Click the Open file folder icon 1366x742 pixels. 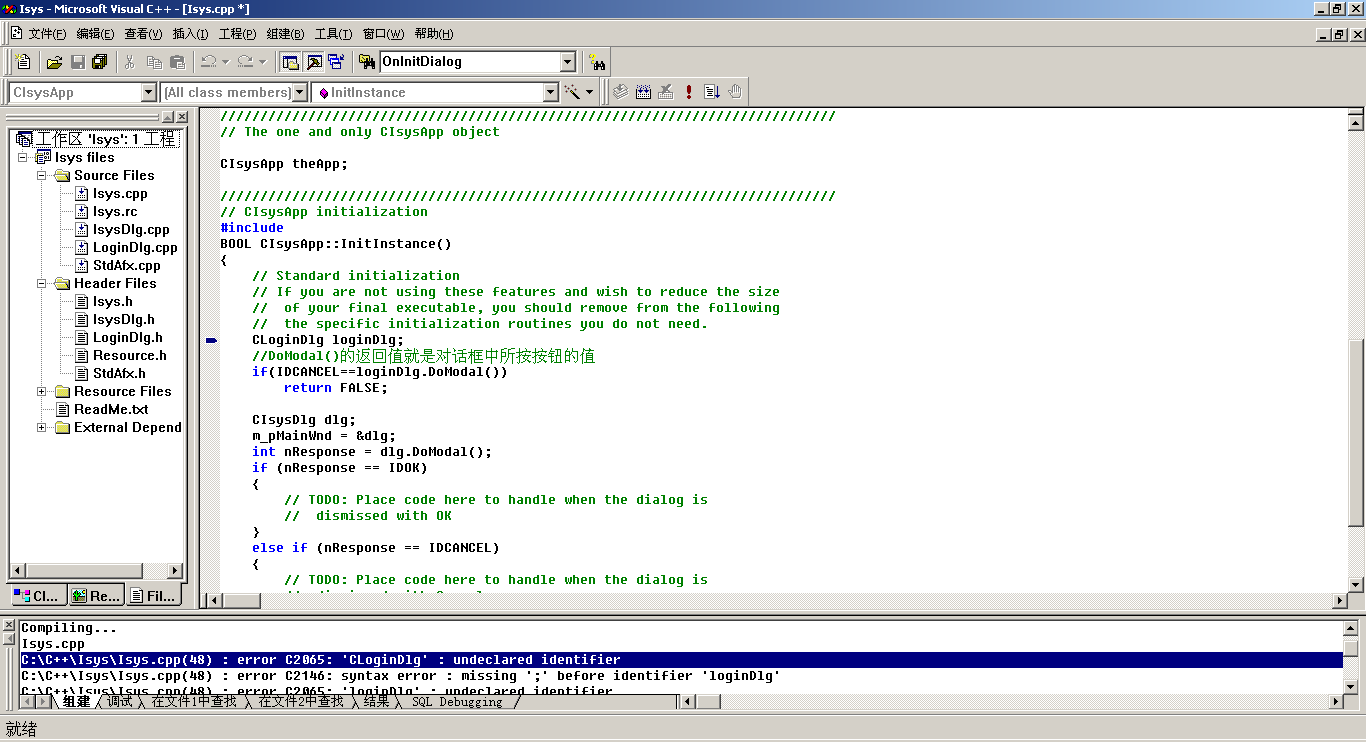(x=54, y=62)
